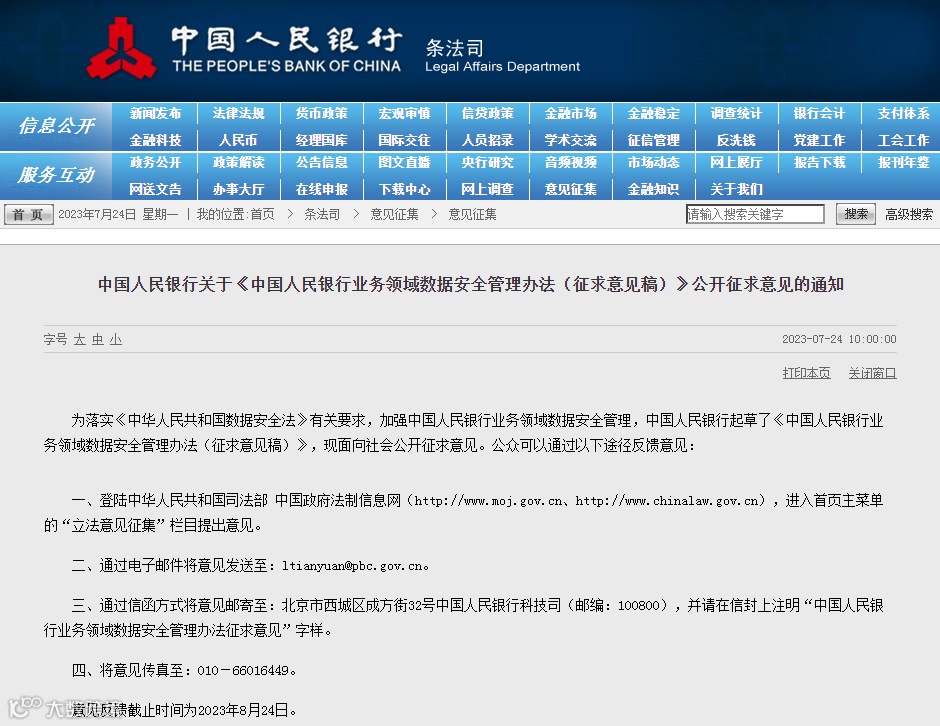The width and height of the screenshot is (940, 726).
Task: Open 货币政策 menu item
Action: 321,113
